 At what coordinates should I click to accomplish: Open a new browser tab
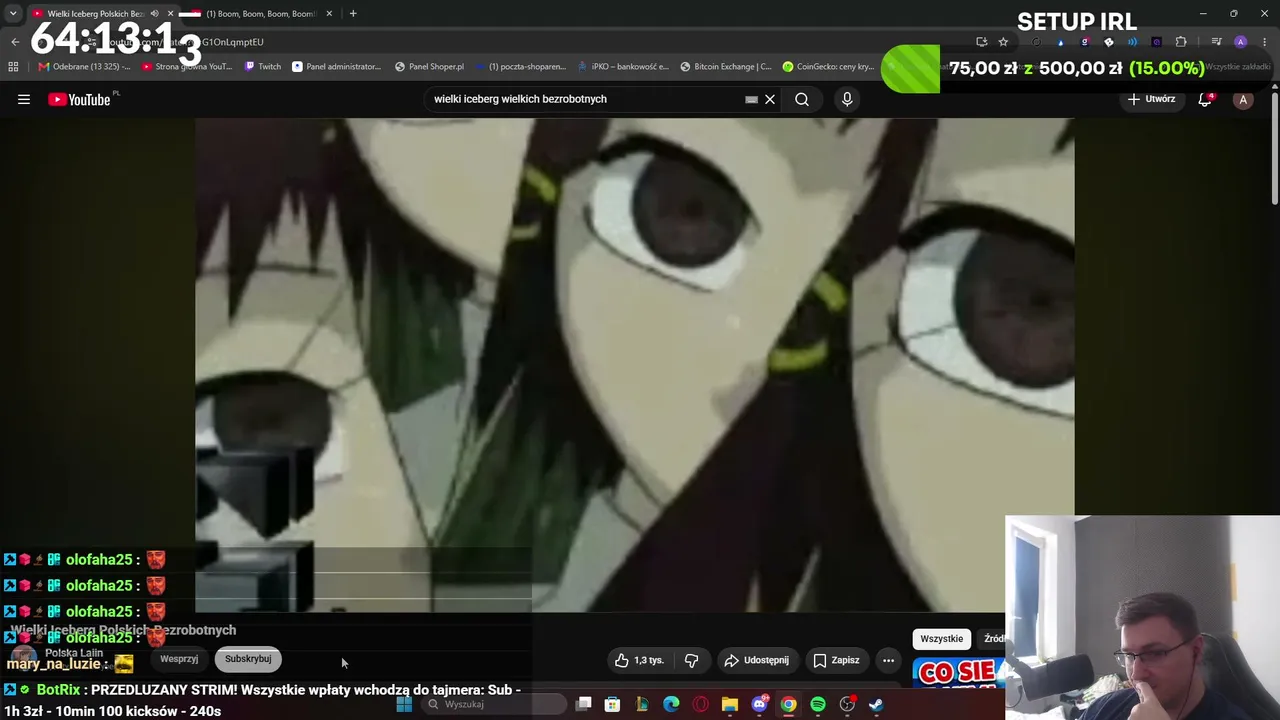[x=353, y=14]
